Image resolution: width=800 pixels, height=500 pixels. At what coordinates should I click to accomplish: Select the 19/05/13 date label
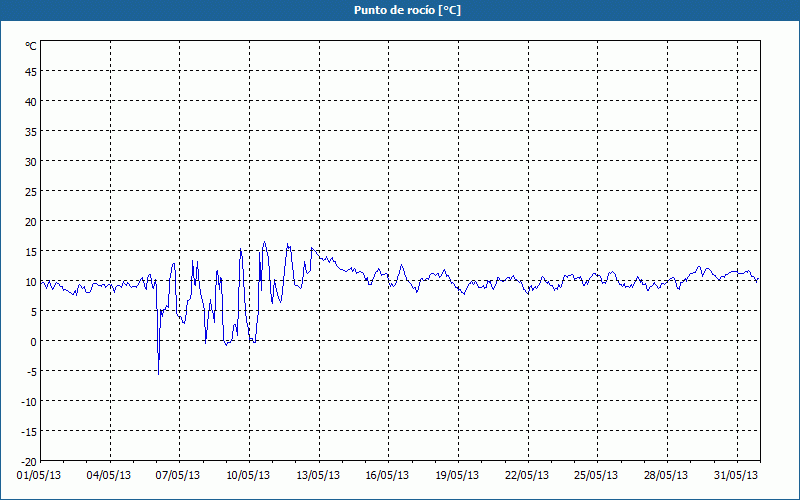459,475
